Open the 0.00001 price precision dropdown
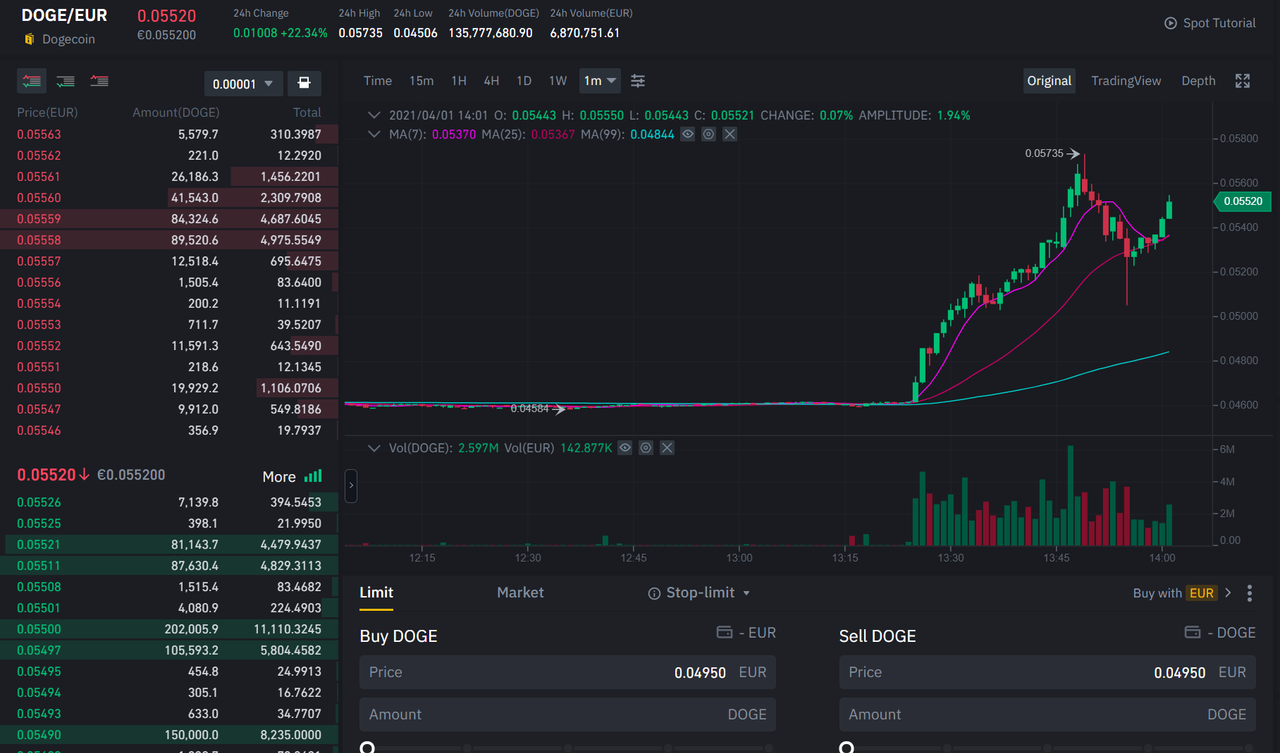The image size is (1280, 753). click(244, 84)
